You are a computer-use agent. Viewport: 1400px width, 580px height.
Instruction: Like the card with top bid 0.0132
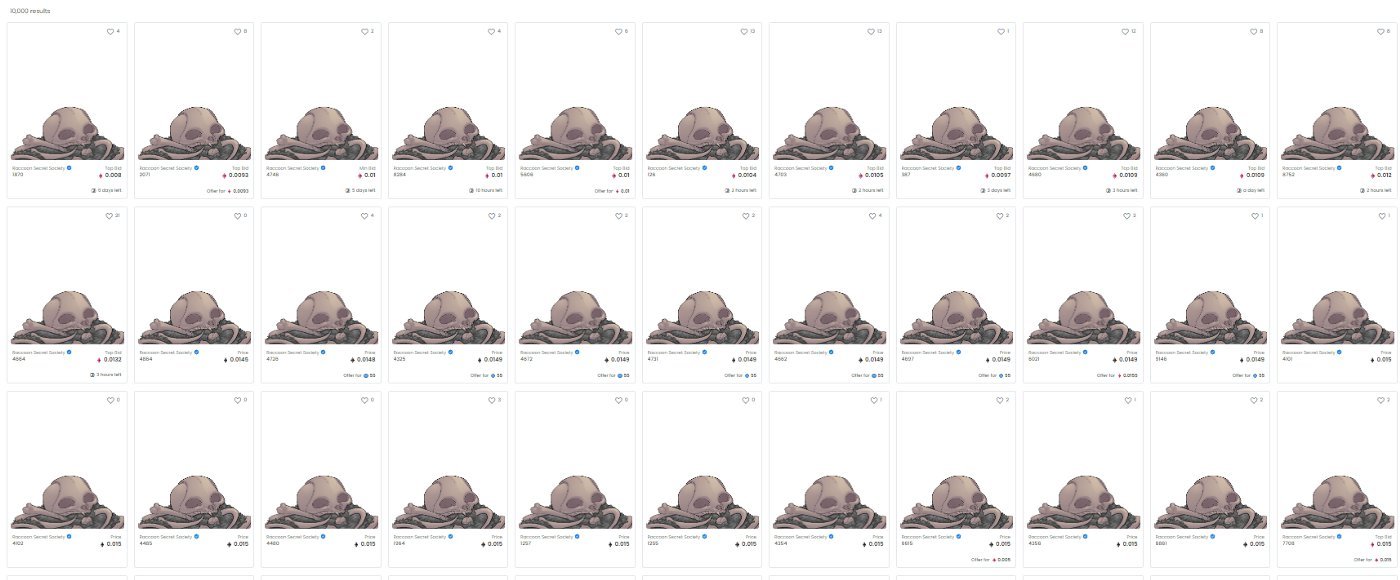click(111, 216)
